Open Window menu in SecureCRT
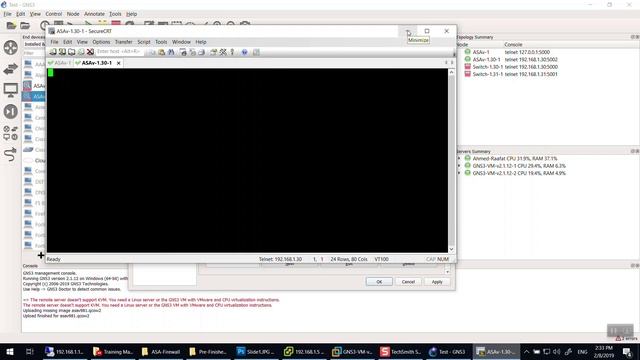The image size is (640, 360). coord(181,42)
